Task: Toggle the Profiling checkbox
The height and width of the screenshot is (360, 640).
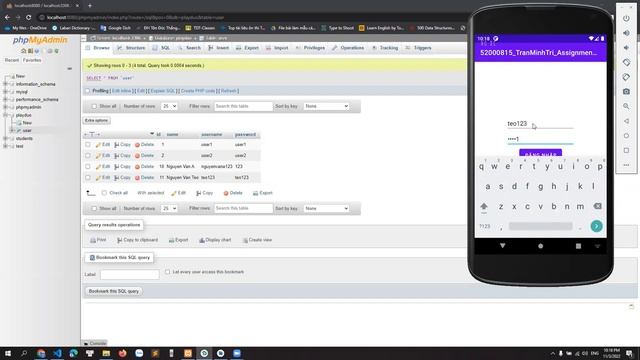Action: [x=87, y=91]
